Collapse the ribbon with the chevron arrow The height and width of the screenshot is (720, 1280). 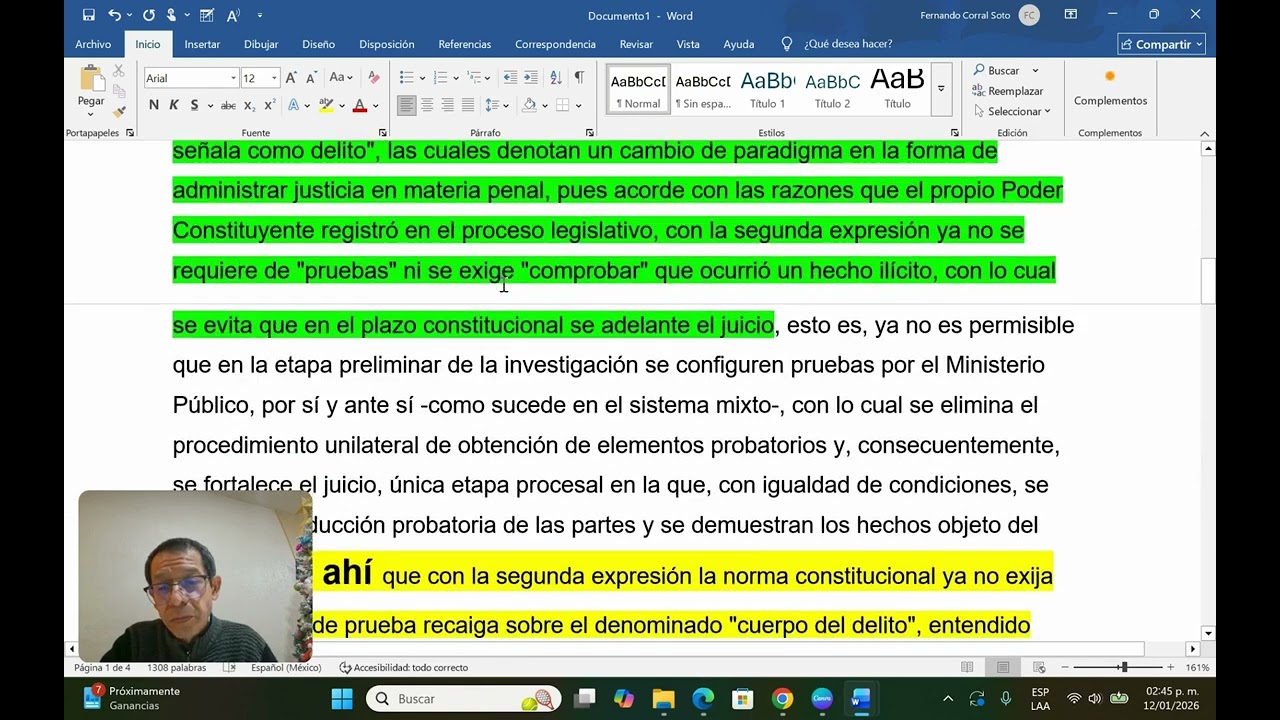point(1204,133)
